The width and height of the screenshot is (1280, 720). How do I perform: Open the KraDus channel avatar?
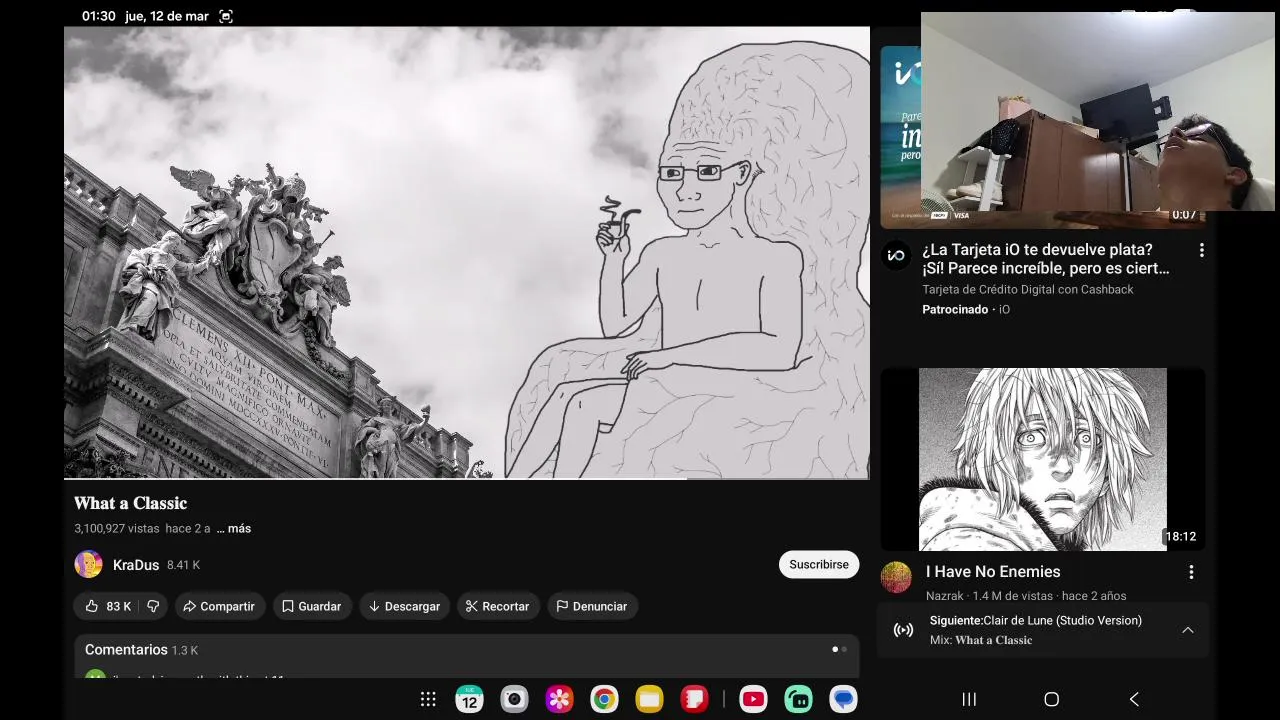click(88, 564)
